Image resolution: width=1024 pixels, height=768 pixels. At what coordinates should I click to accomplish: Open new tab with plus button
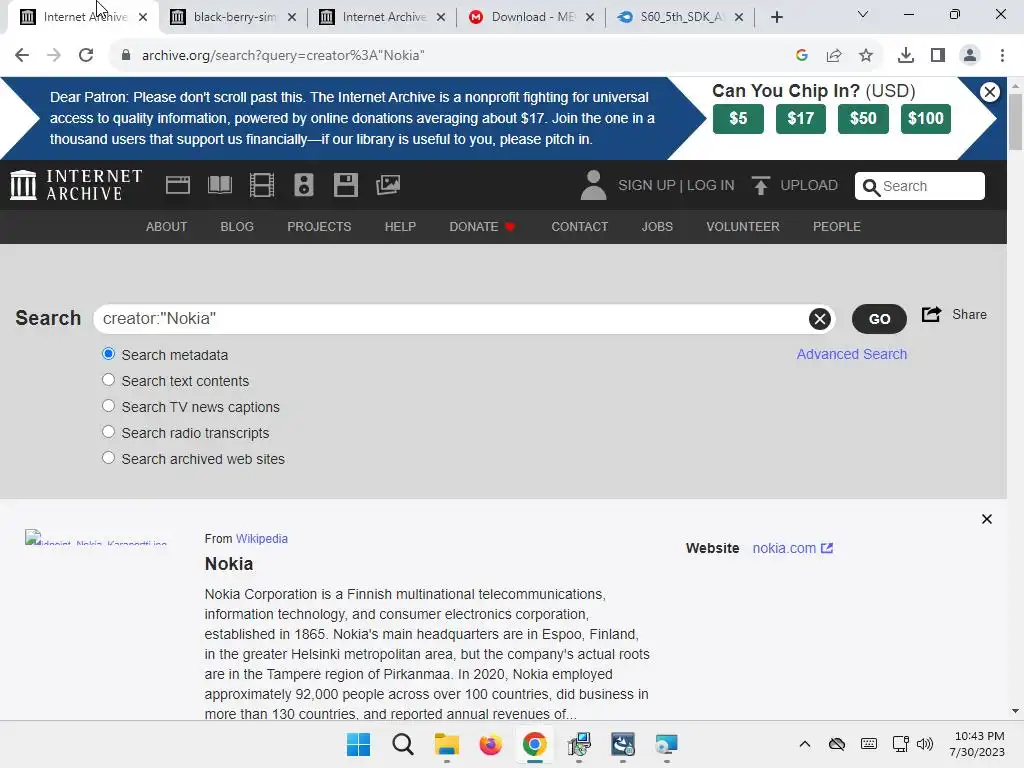[776, 17]
